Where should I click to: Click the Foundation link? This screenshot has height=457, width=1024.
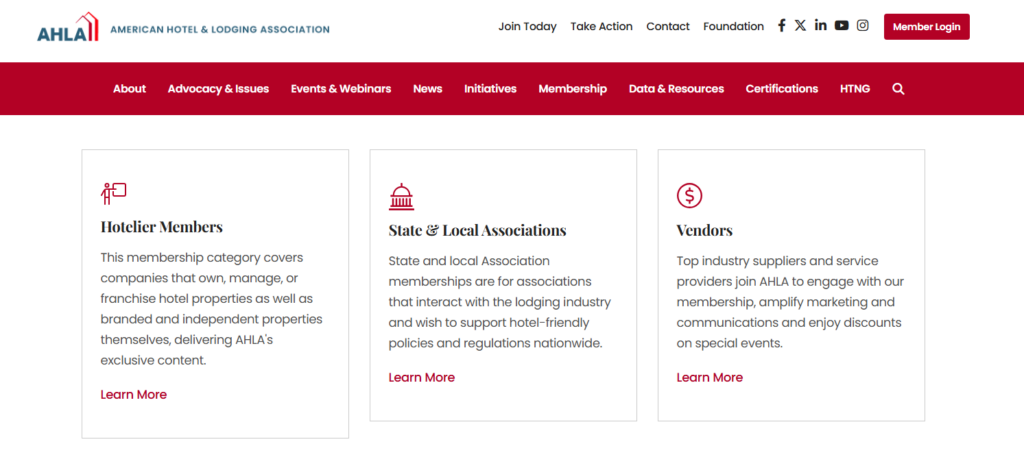(733, 27)
